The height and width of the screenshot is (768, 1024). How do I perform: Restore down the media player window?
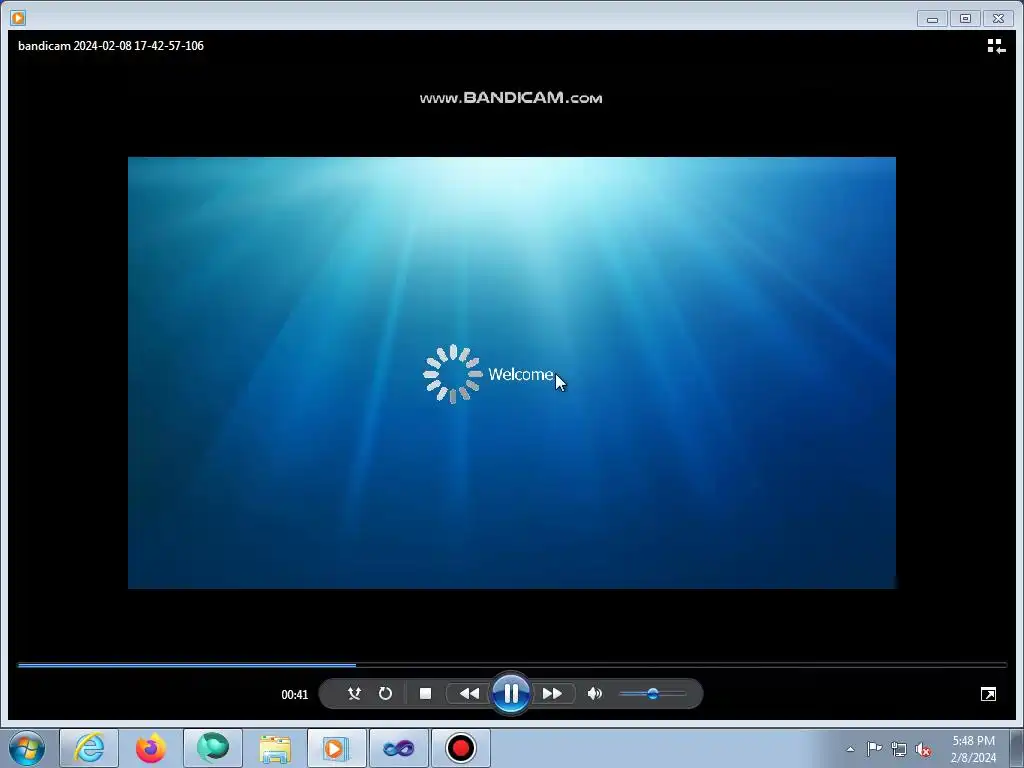[x=965, y=18]
